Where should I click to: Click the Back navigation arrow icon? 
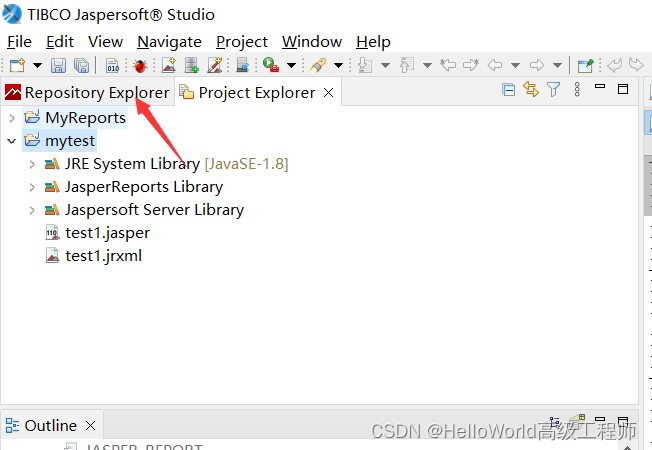click(495, 65)
